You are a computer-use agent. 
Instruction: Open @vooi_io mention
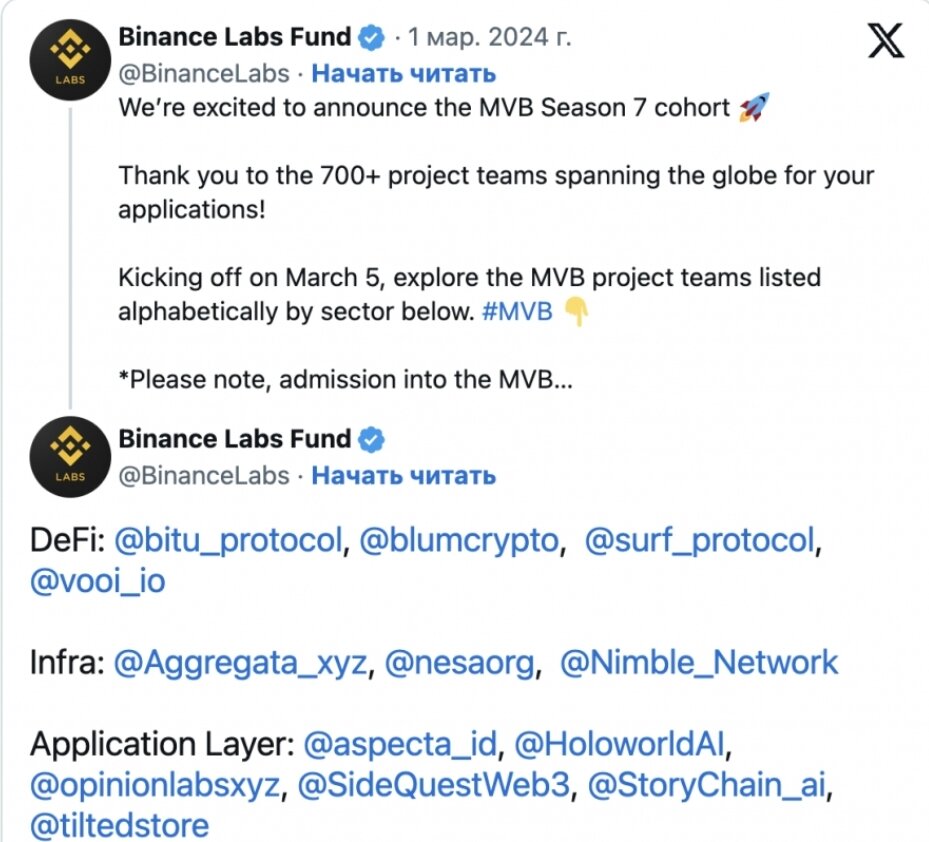[x=98, y=581]
